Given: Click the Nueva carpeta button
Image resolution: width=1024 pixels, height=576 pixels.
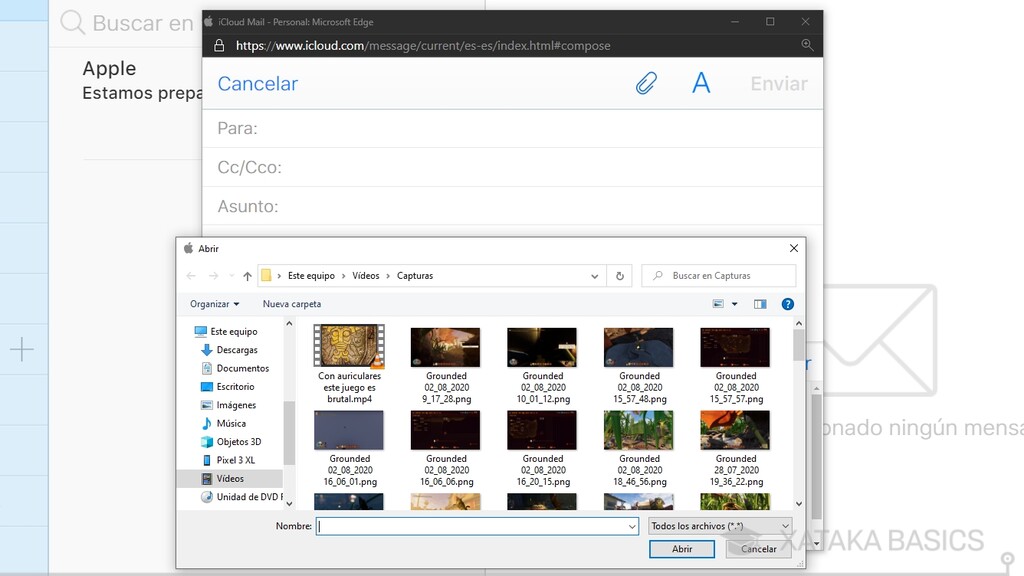Looking at the screenshot, I should (x=292, y=304).
